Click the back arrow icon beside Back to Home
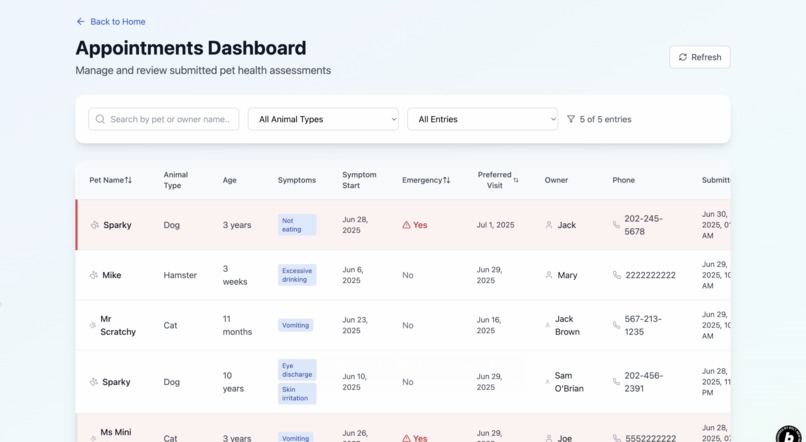This screenshot has height=442, width=806. point(80,22)
